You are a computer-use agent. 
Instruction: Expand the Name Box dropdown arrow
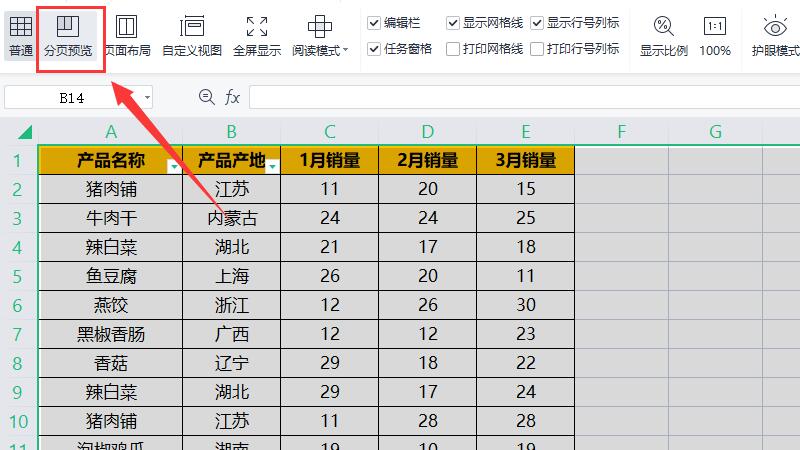148,97
